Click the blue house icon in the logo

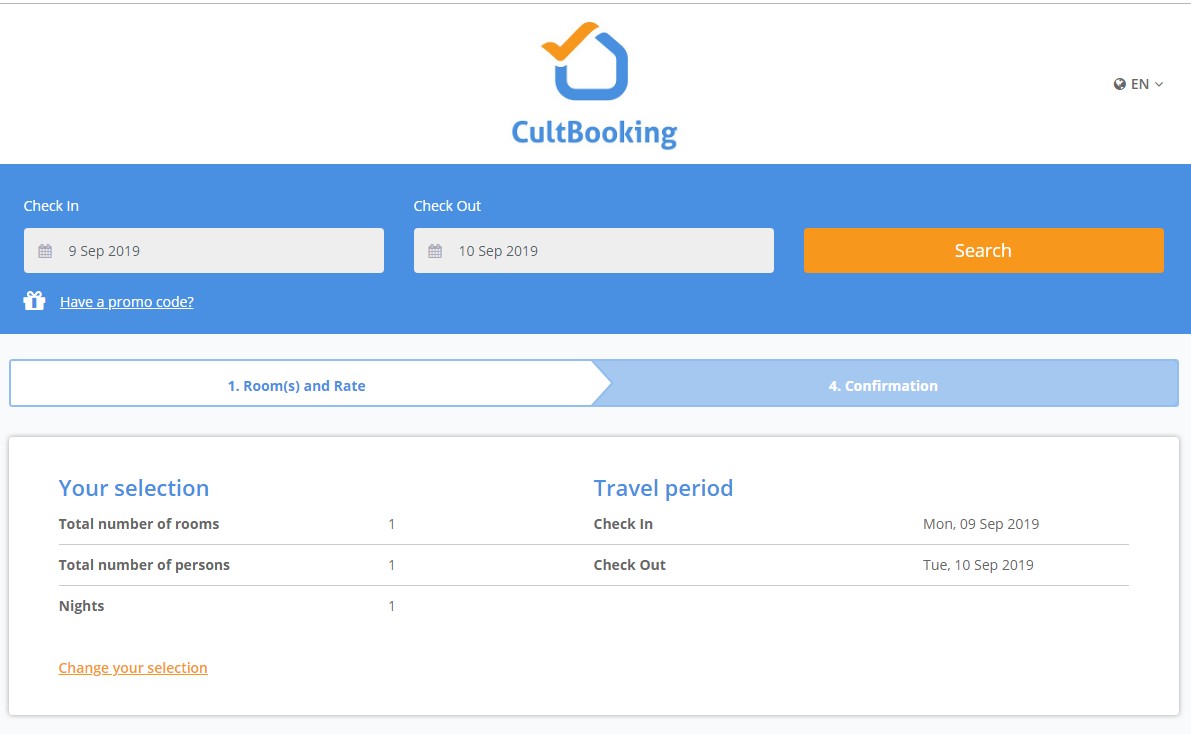[594, 70]
